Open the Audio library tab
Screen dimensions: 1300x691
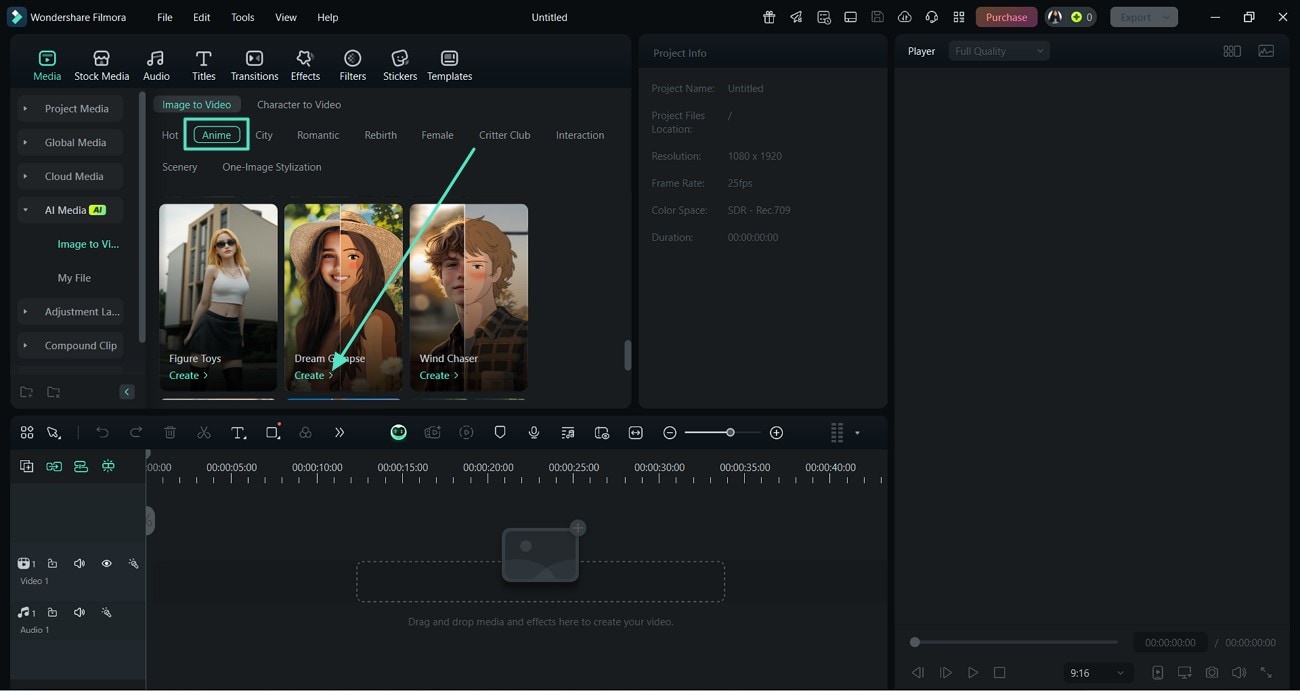[x=156, y=65]
